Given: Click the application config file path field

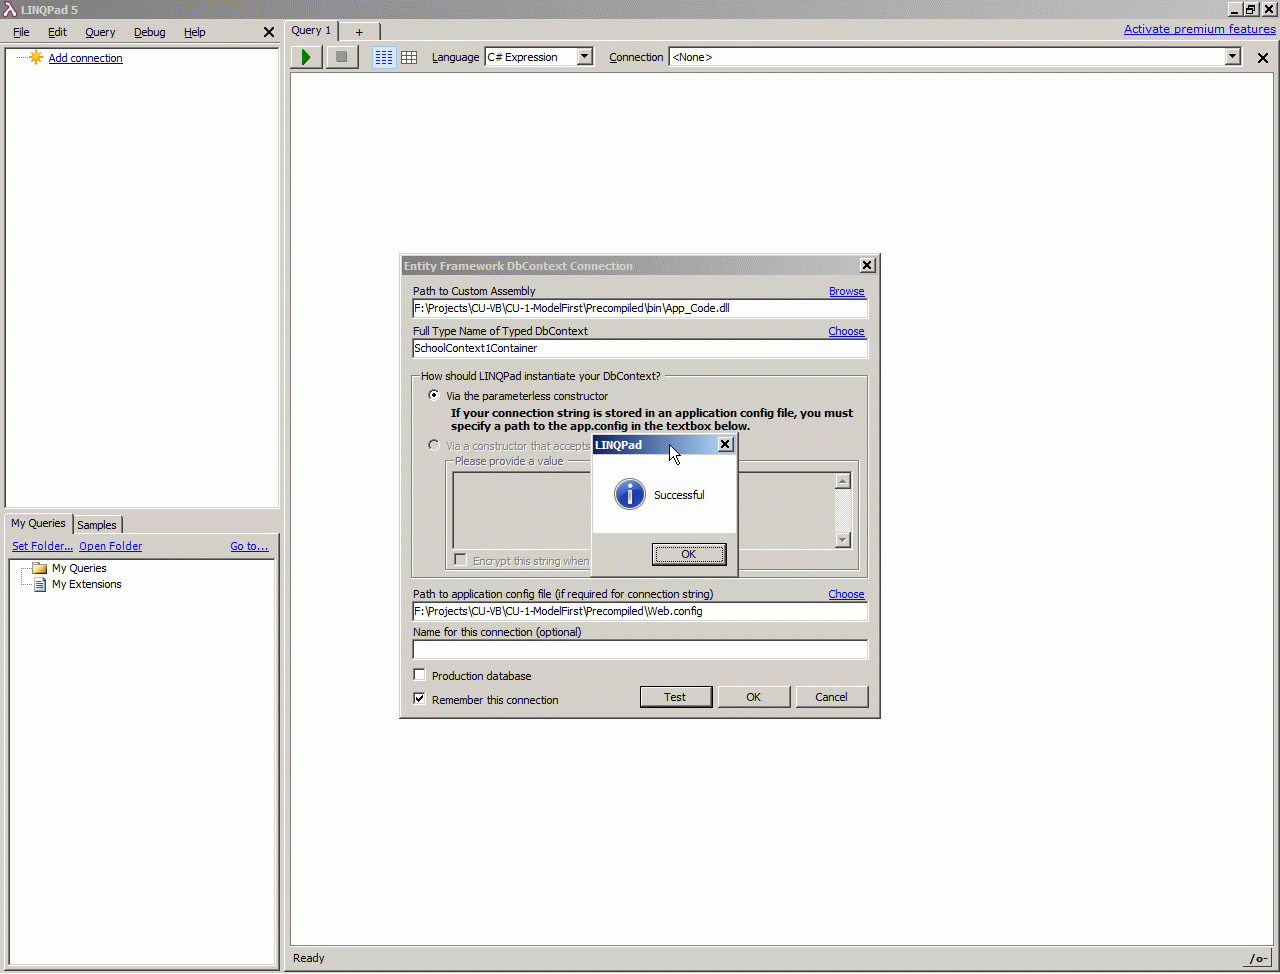Looking at the screenshot, I should pos(640,611).
